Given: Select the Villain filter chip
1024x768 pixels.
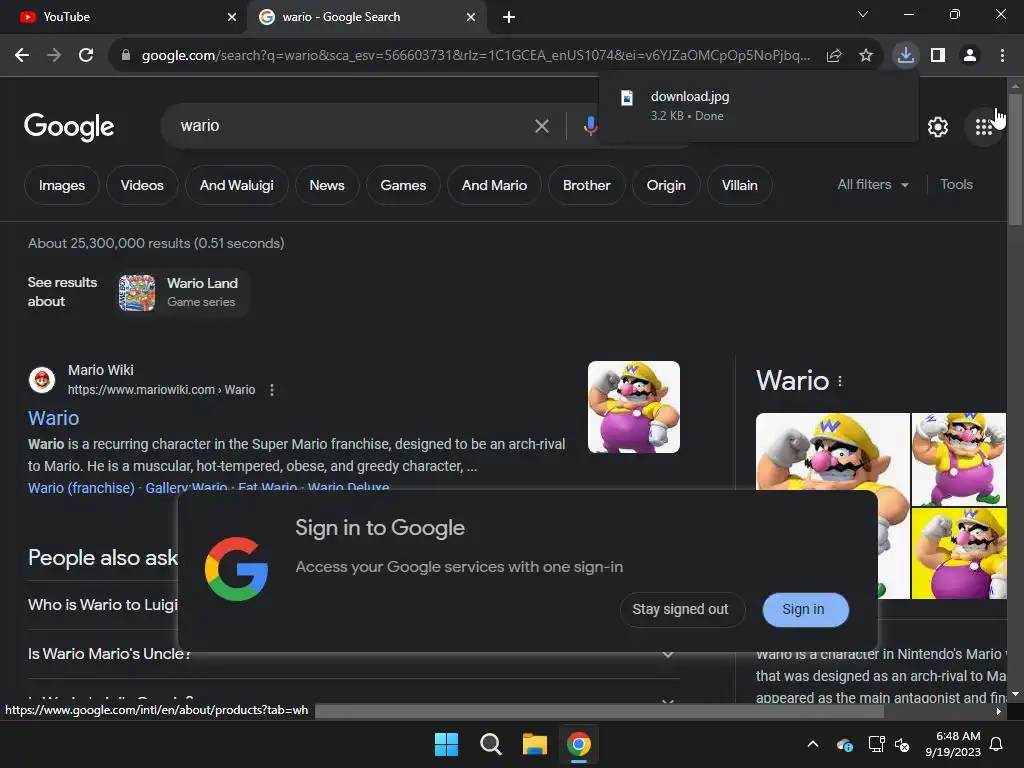Looking at the screenshot, I should (x=739, y=185).
